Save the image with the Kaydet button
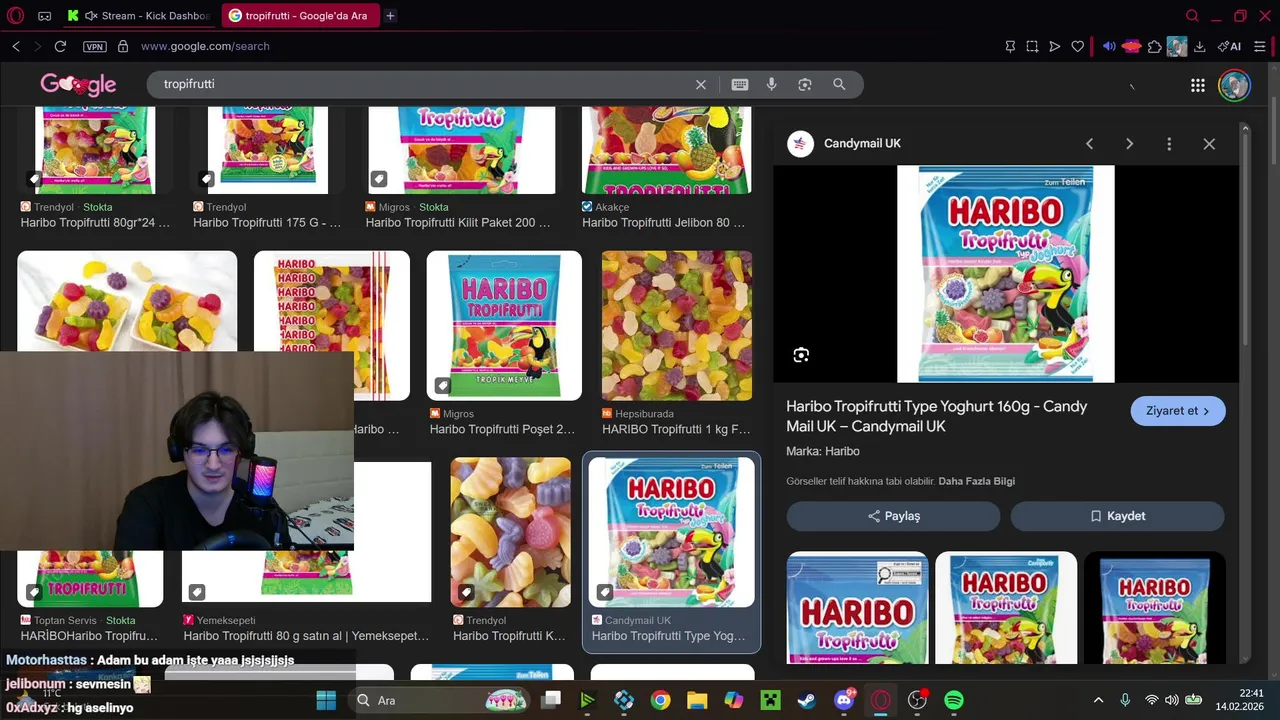This screenshot has height=720, width=1280. tap(1117, 516)
